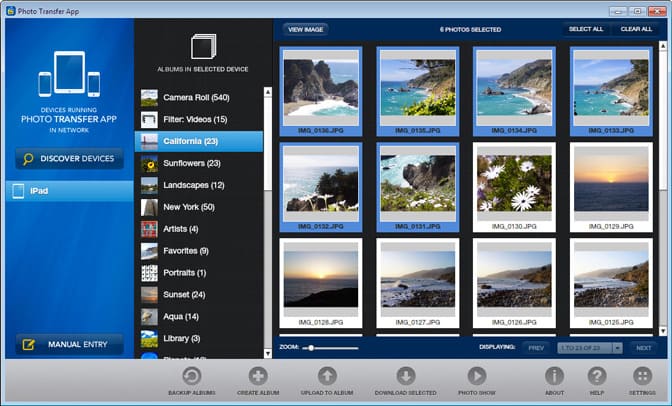Image resolution: width=672 pixels, height=406 pixels.
Task: Click the Create Album plus icon
Action: pyautogui.click(x=258, y=376)
